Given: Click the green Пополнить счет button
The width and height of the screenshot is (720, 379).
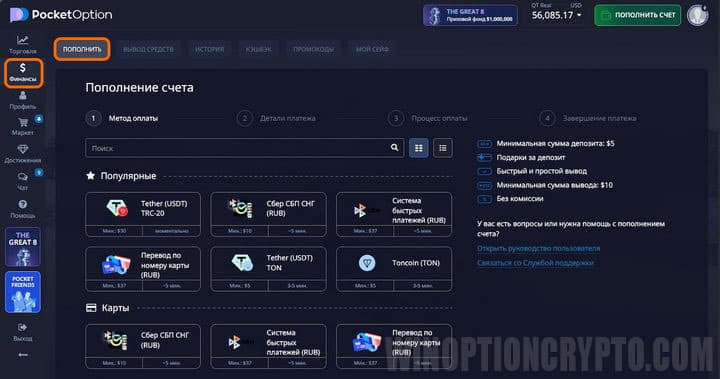Looking at the screenshot, I should (x=638, y=15).
